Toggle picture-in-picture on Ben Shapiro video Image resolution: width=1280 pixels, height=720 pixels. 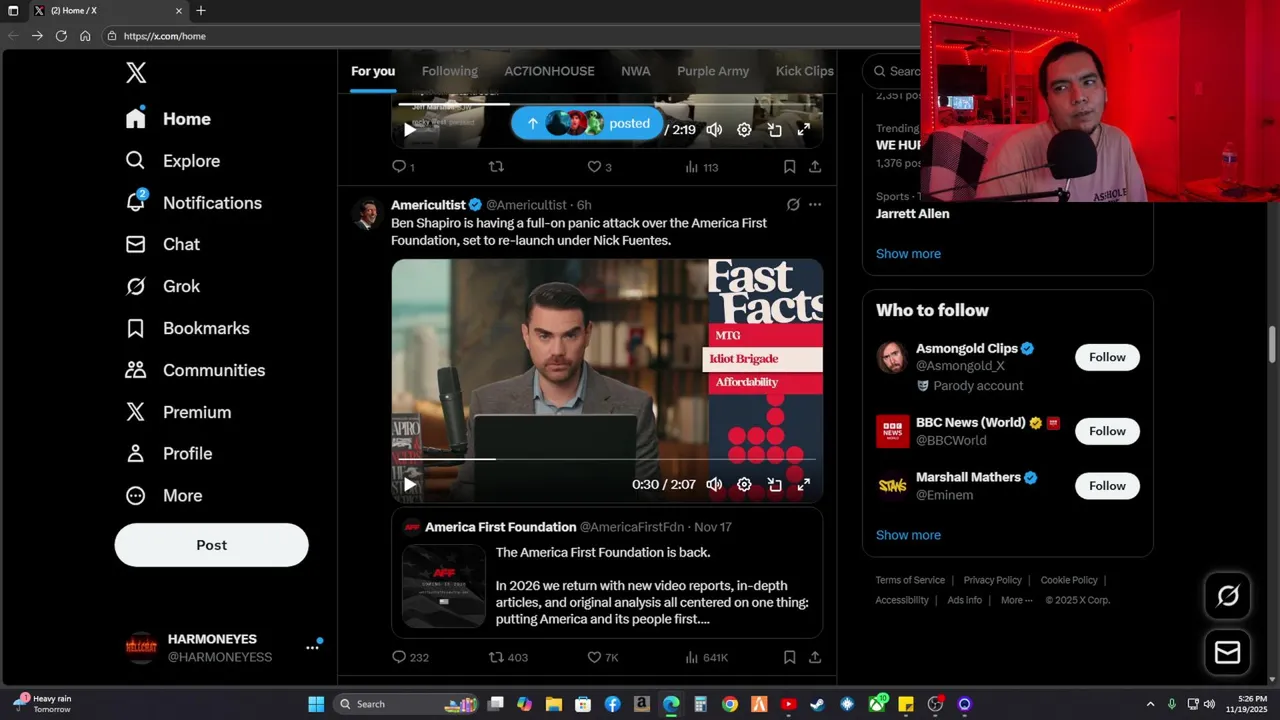pyautogui.click(x=774, y=484)
